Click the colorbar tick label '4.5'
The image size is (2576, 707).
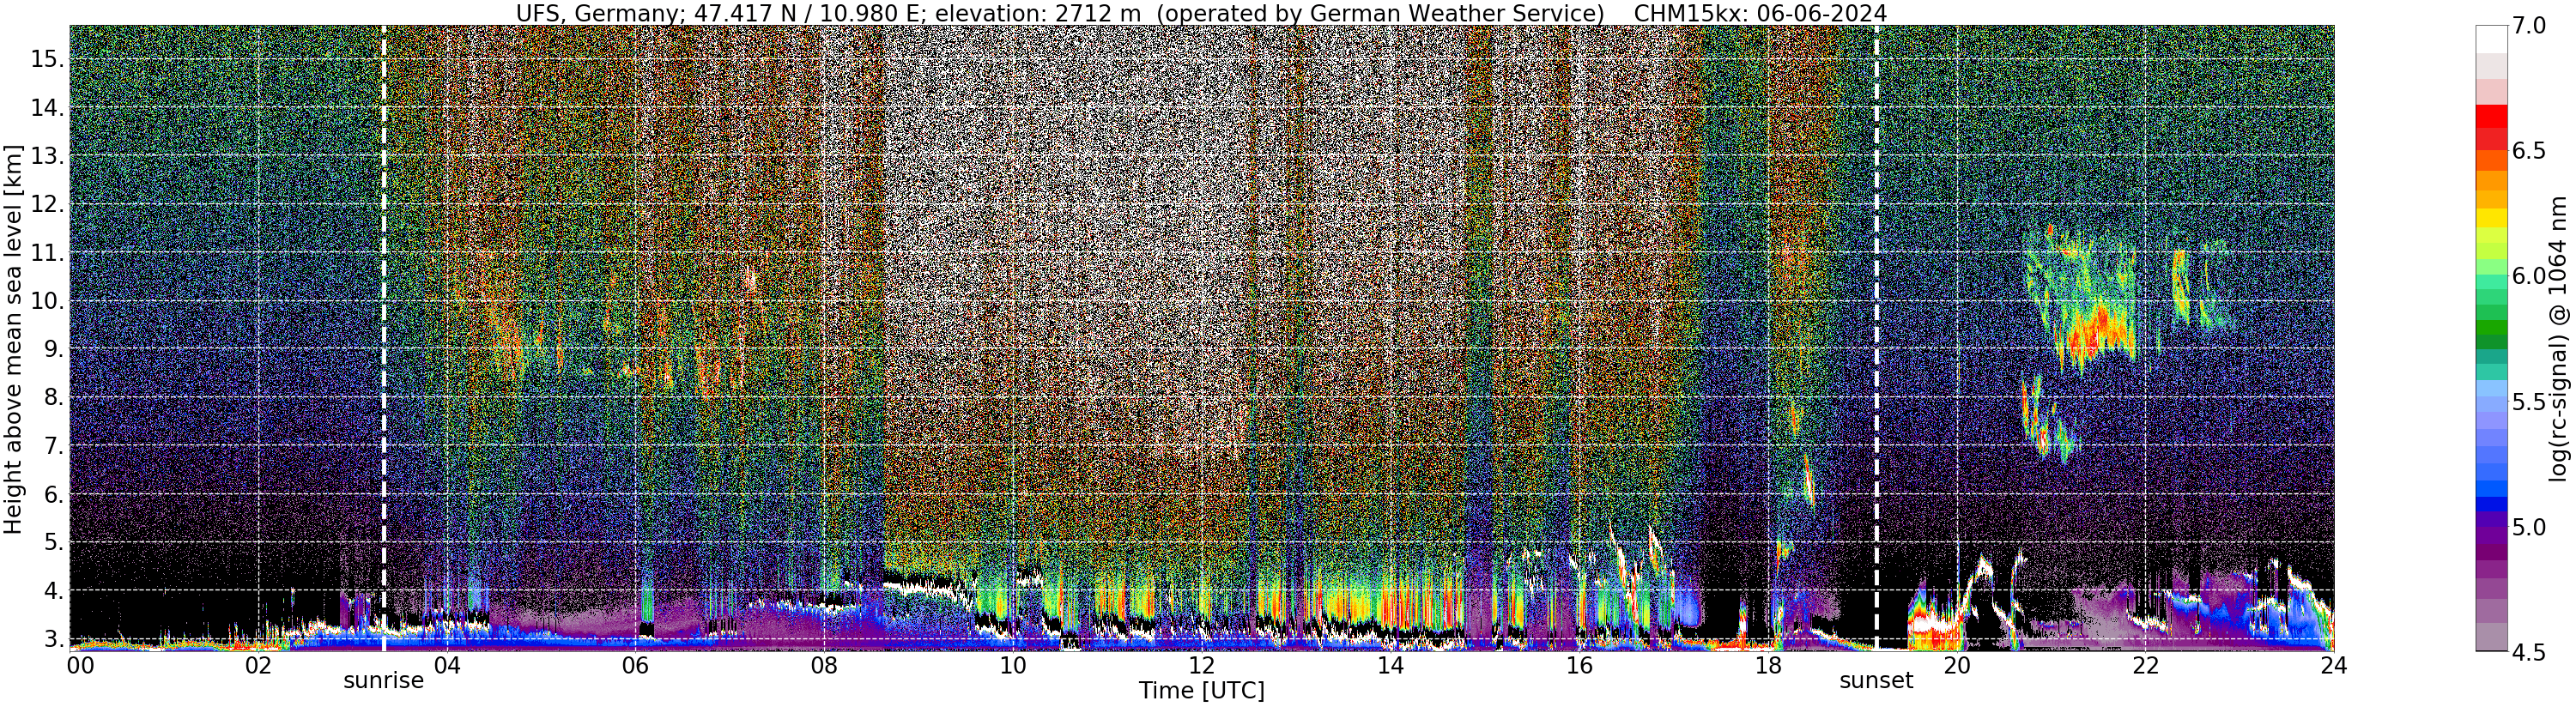[2529, 651]
